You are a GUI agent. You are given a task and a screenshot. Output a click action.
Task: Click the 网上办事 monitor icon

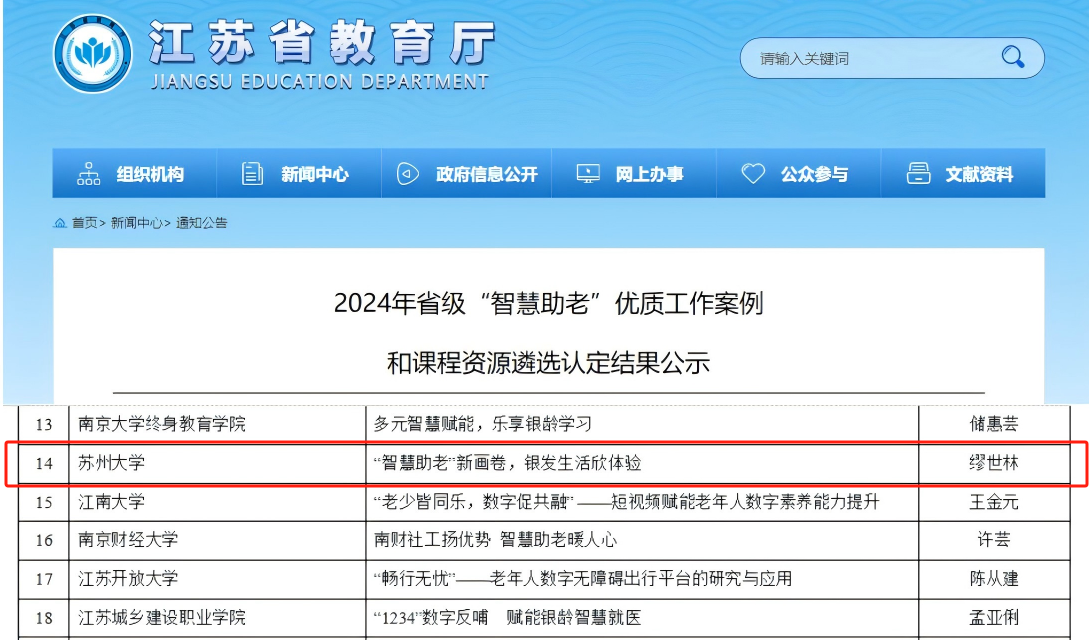(x=588, y=174)
